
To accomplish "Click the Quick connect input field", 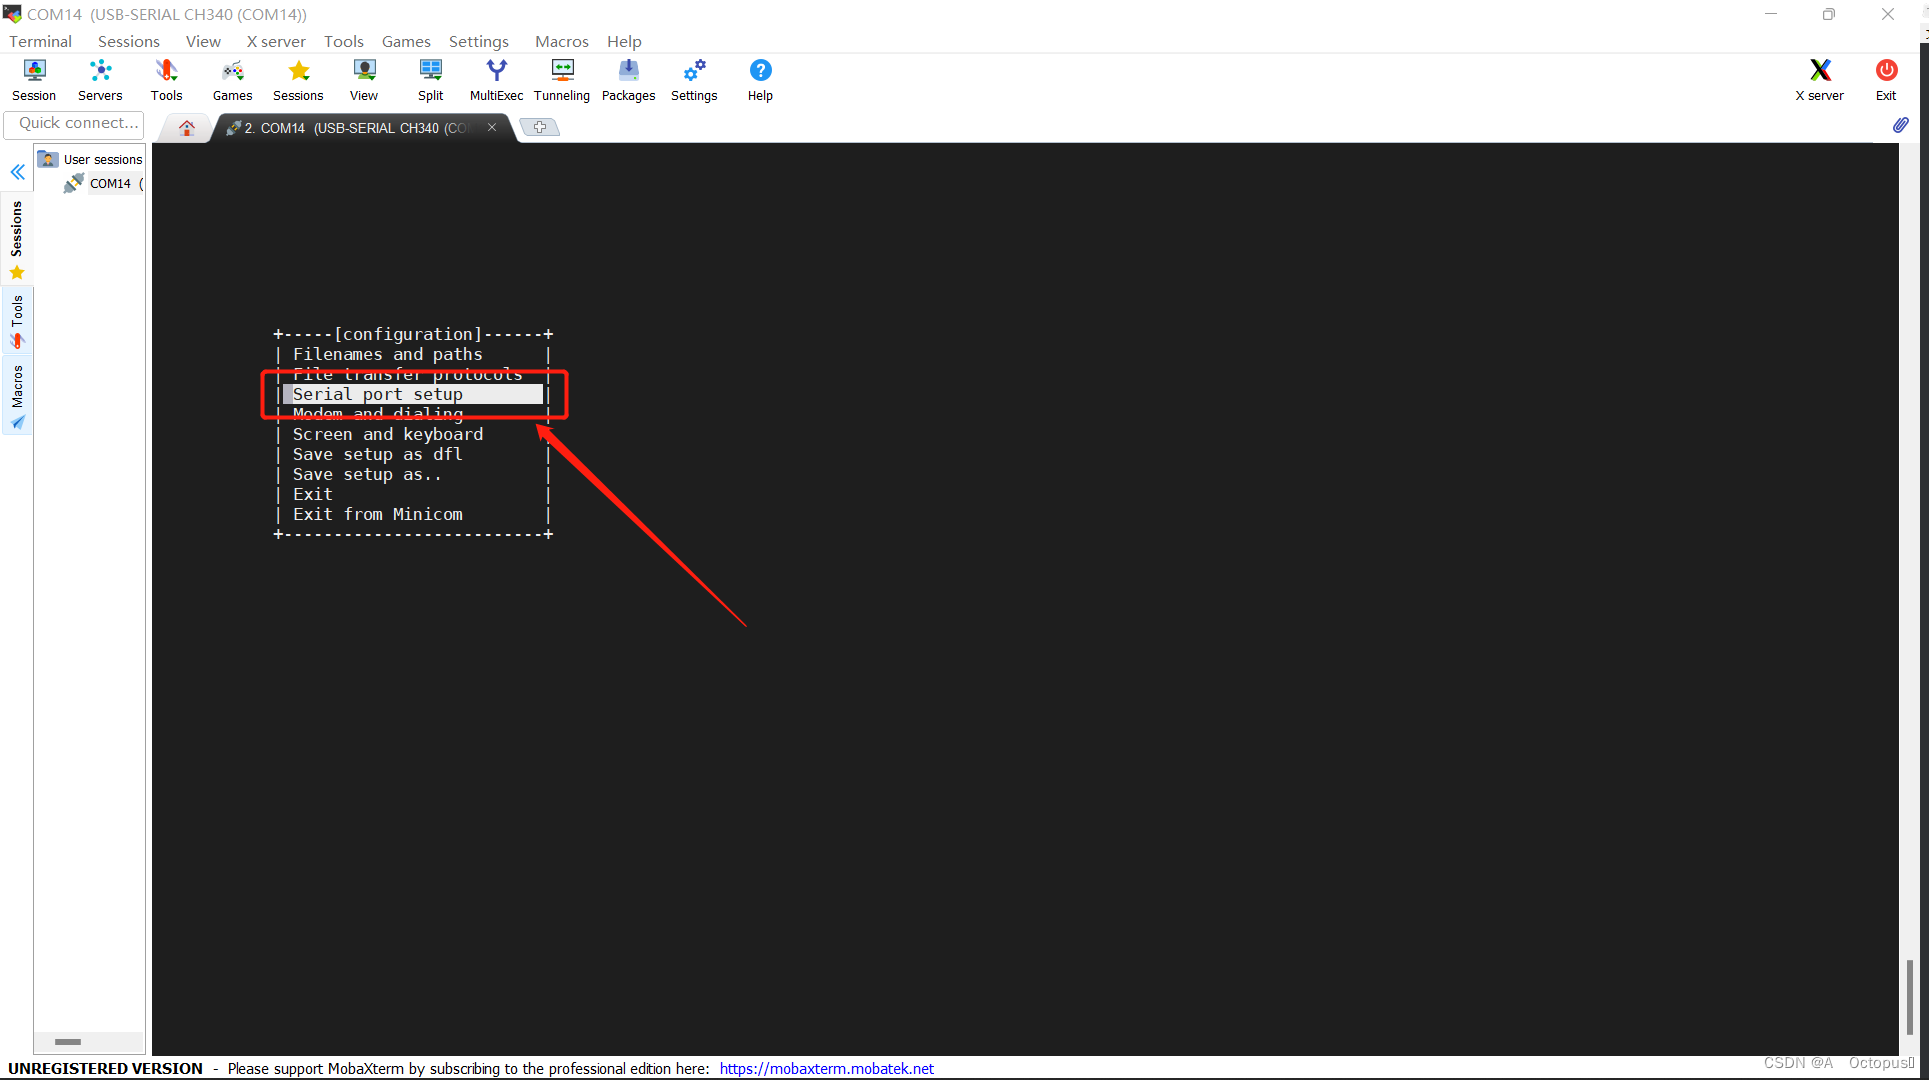I will pos(74,123).
